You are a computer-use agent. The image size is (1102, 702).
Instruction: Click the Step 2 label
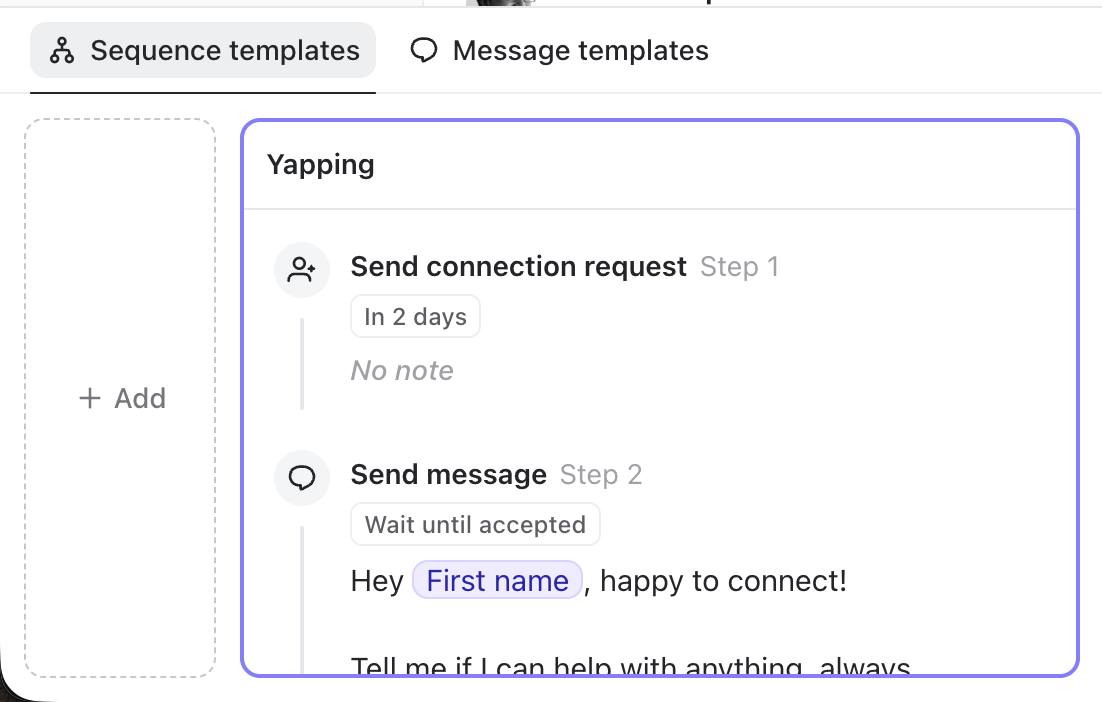(x=601, y=475)
